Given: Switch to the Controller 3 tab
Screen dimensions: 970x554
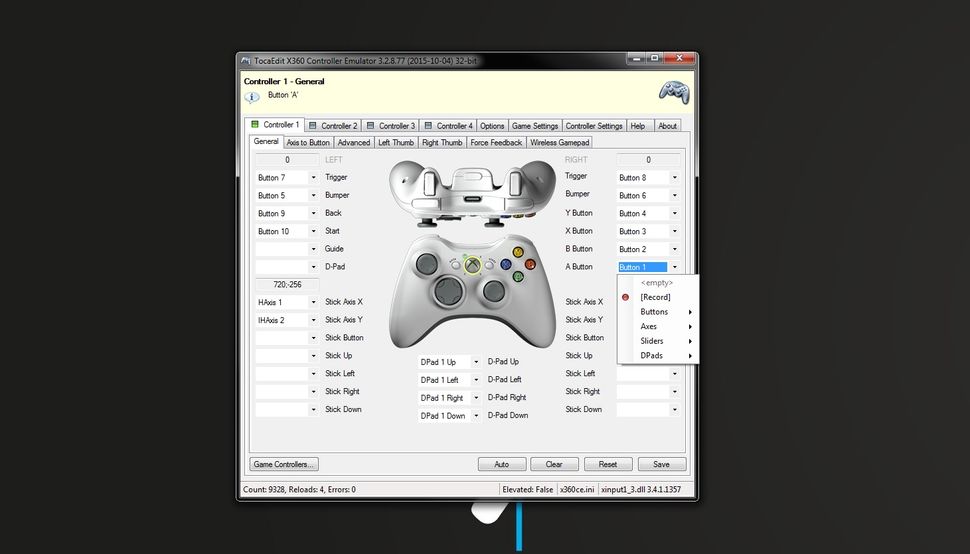Looking at the screenshot, I should (391, 126).
